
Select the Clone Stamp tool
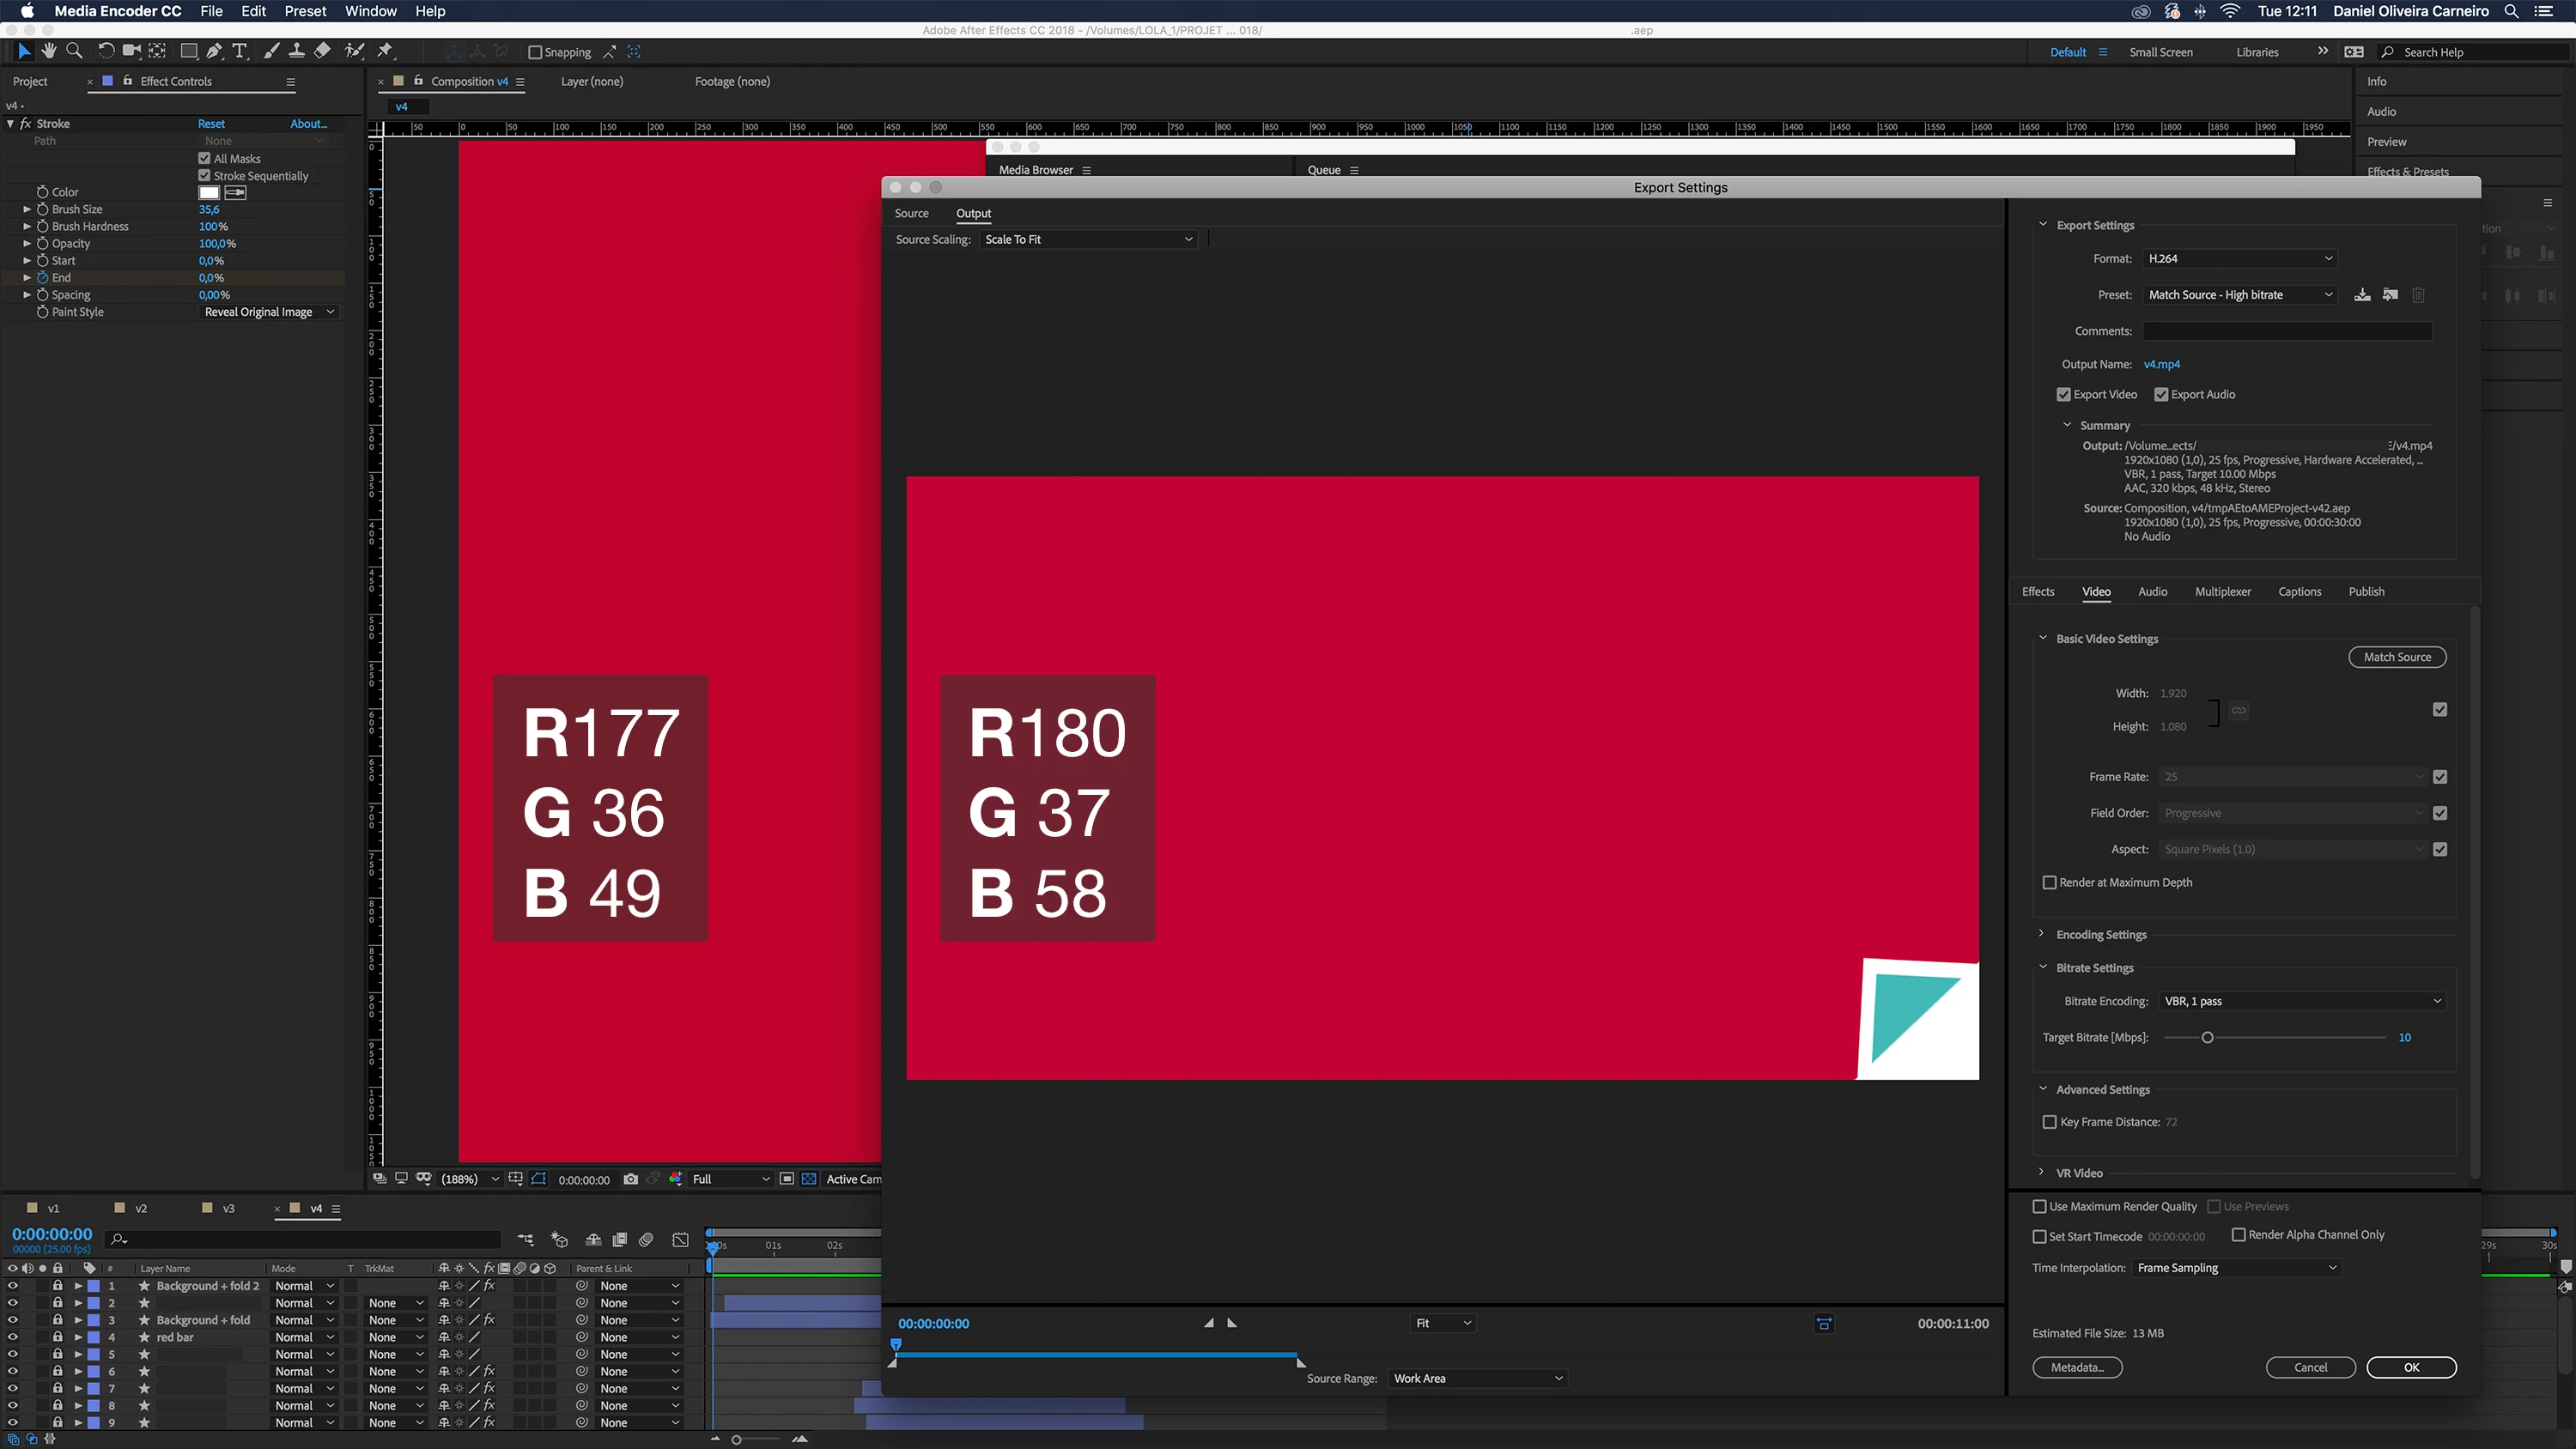coord(297,51)
